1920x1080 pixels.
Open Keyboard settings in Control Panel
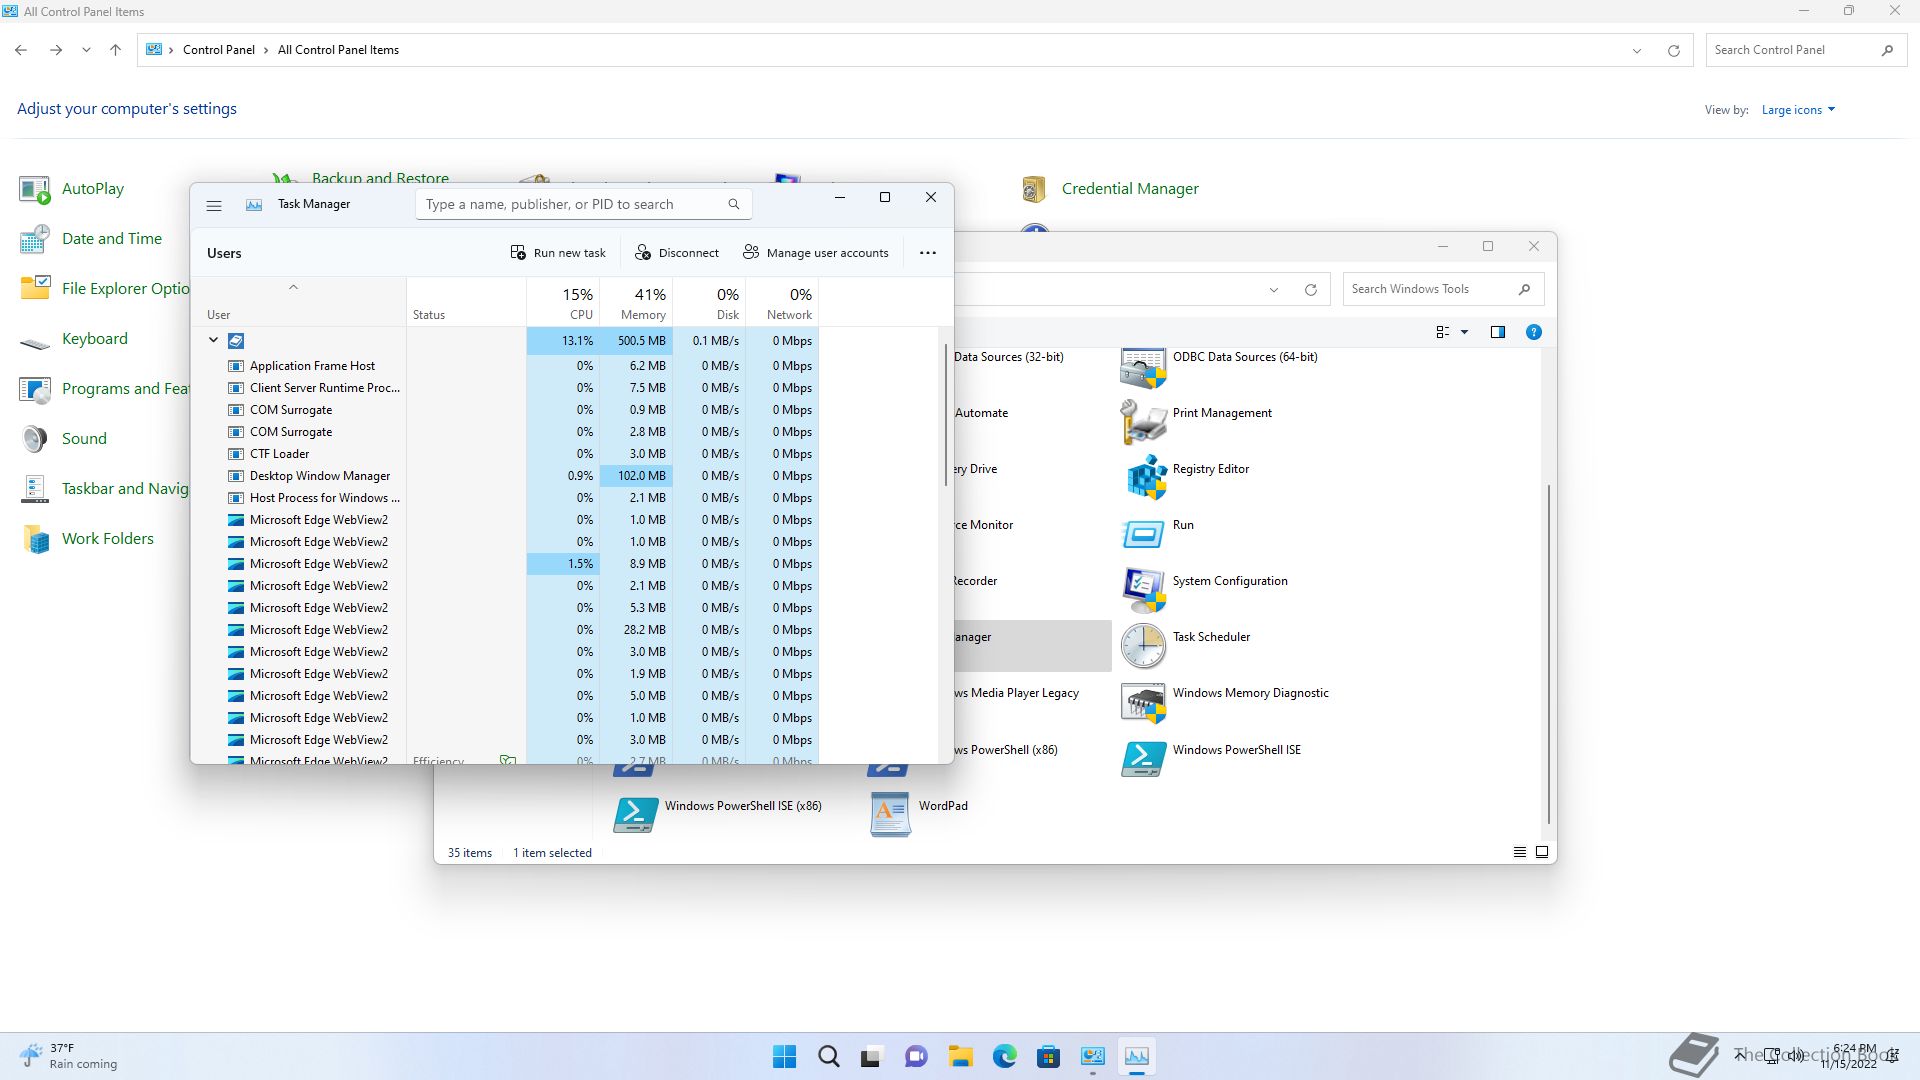(x=74, y=339)
